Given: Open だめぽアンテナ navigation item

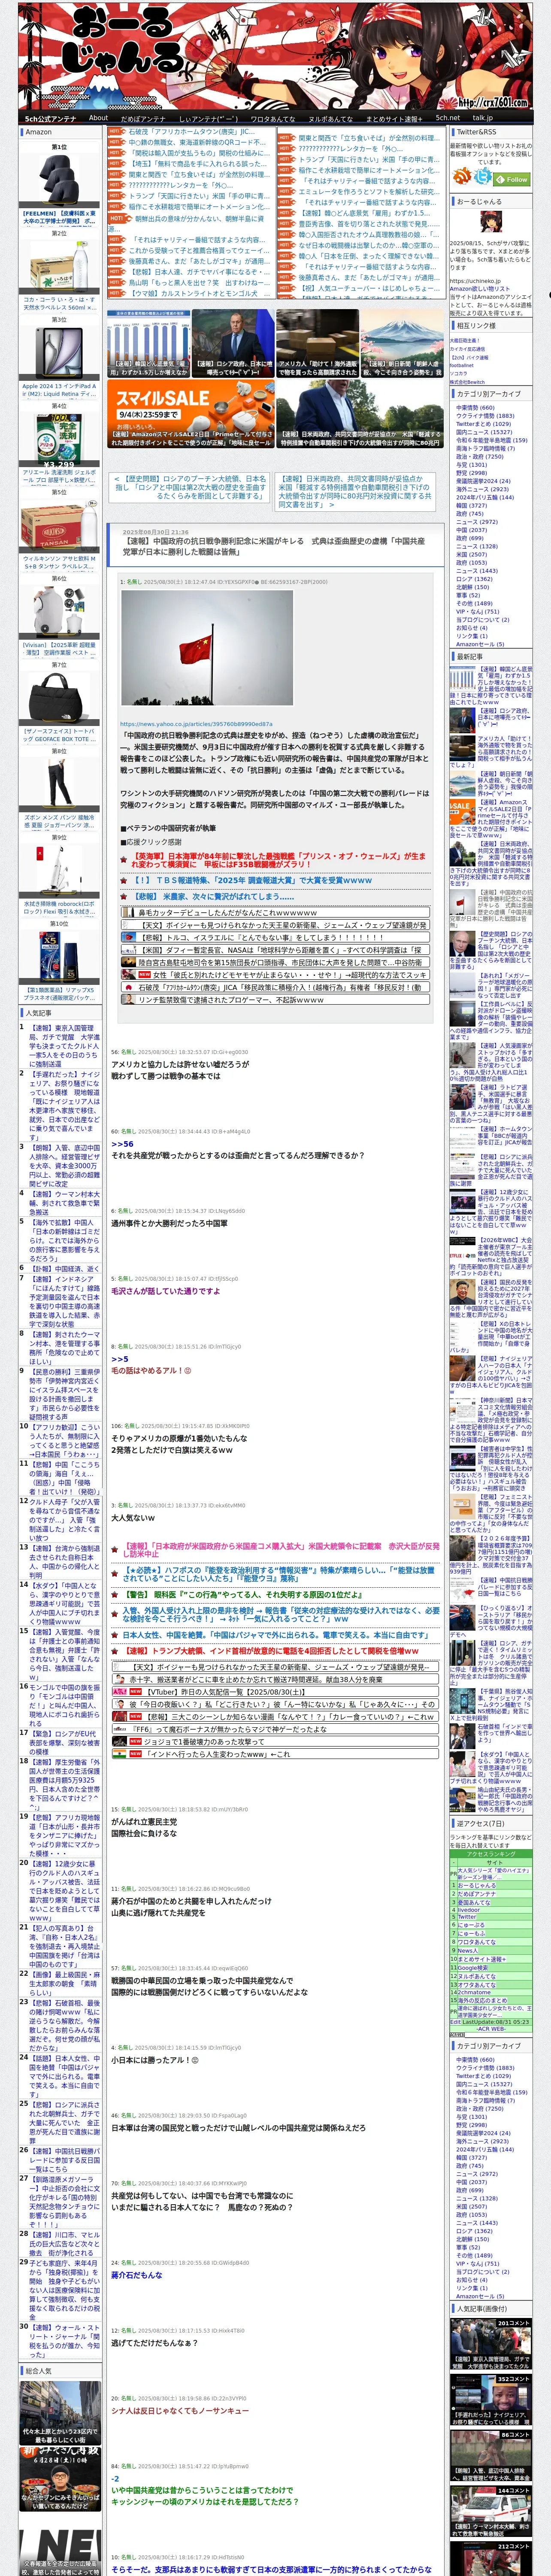Looking at the screenshot, I should click(143, 118).
